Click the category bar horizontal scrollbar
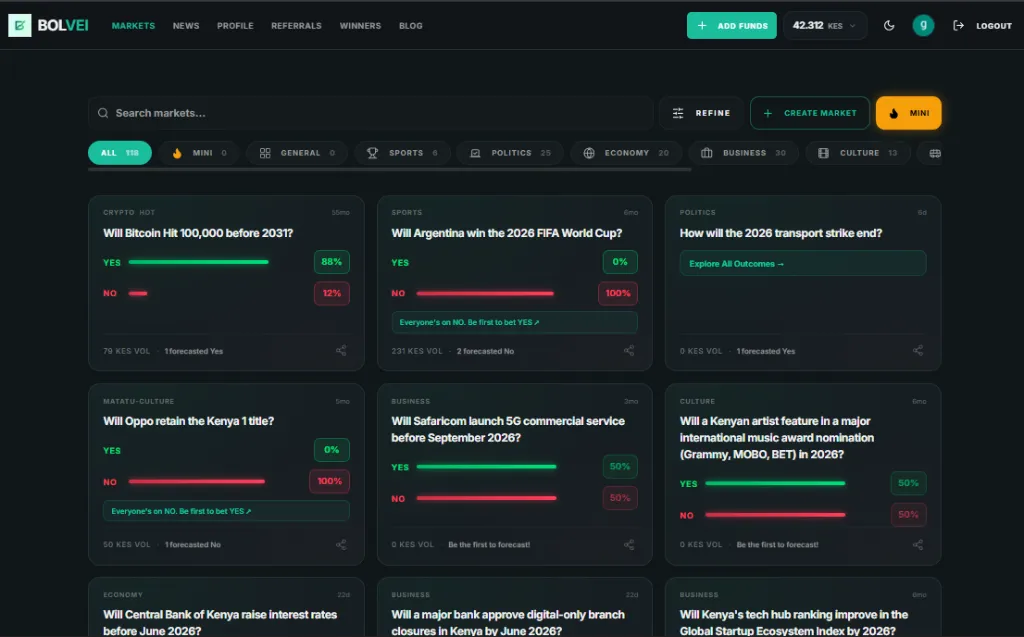 (389, 169)
